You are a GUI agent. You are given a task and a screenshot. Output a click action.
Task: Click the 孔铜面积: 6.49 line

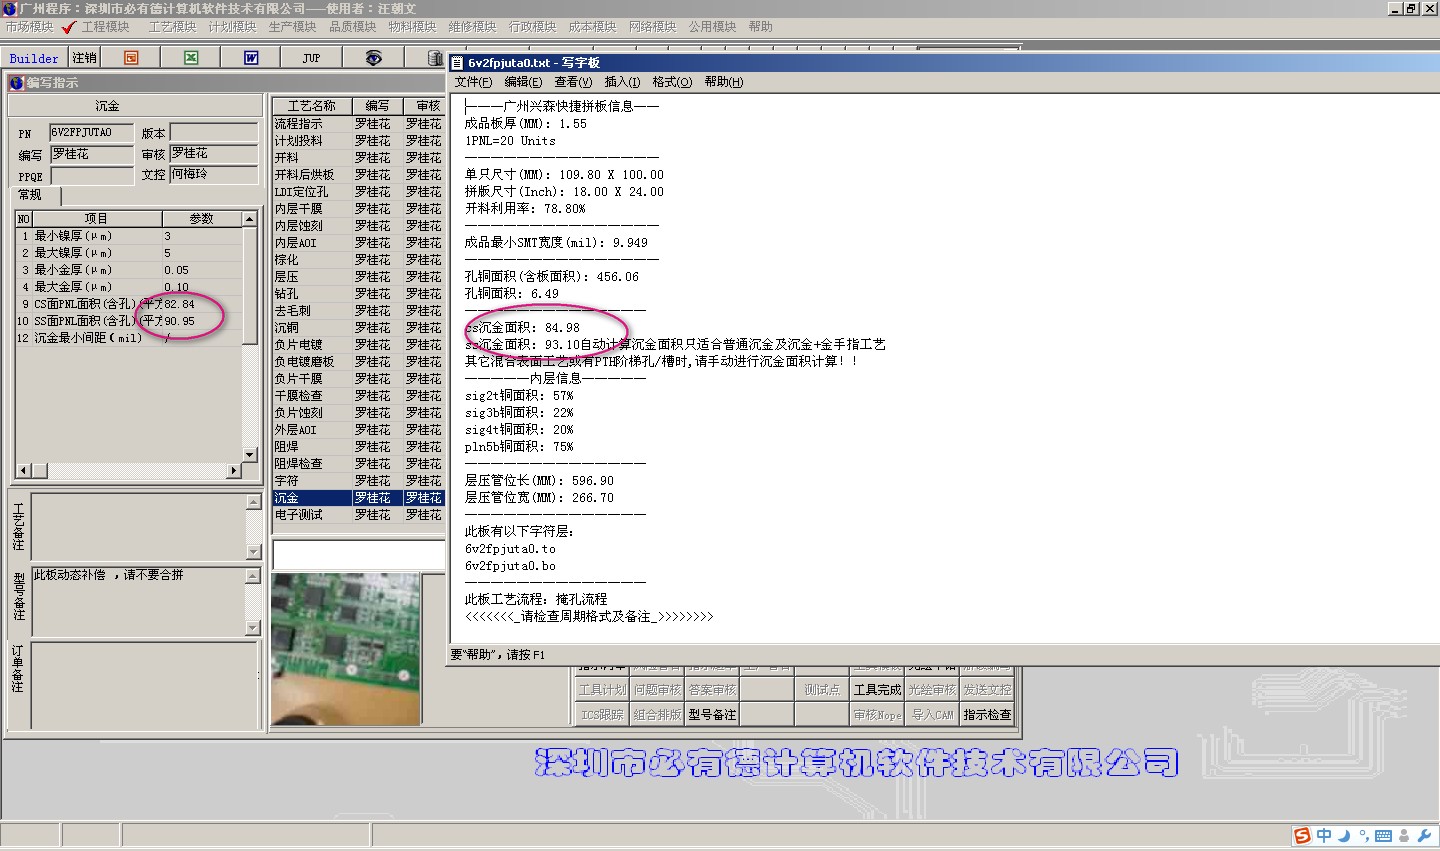point(512,294)
